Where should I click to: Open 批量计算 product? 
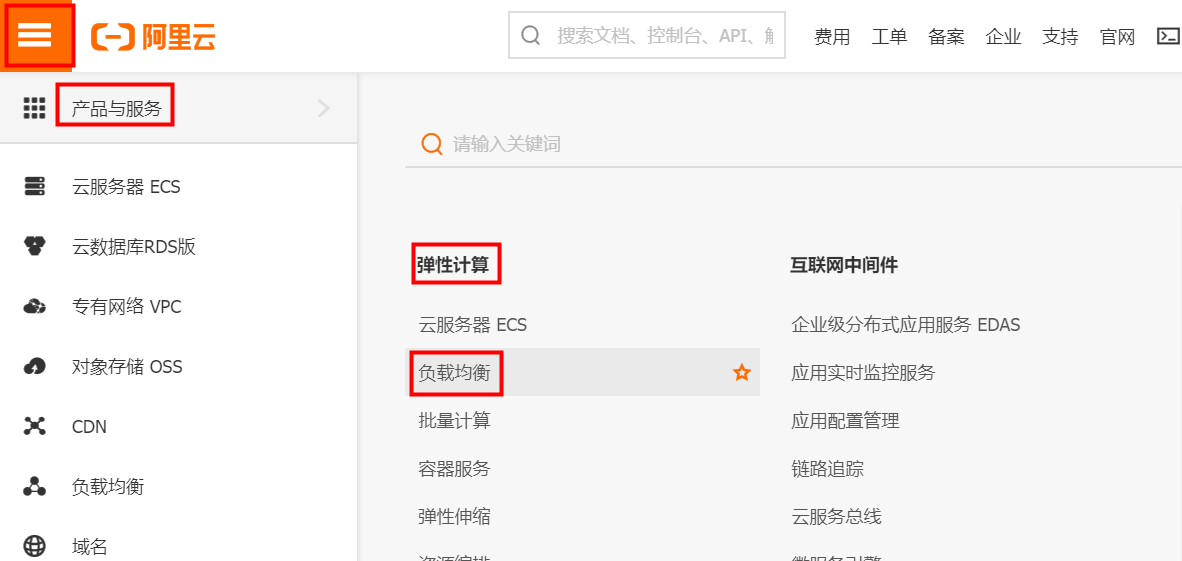(454, 420)
